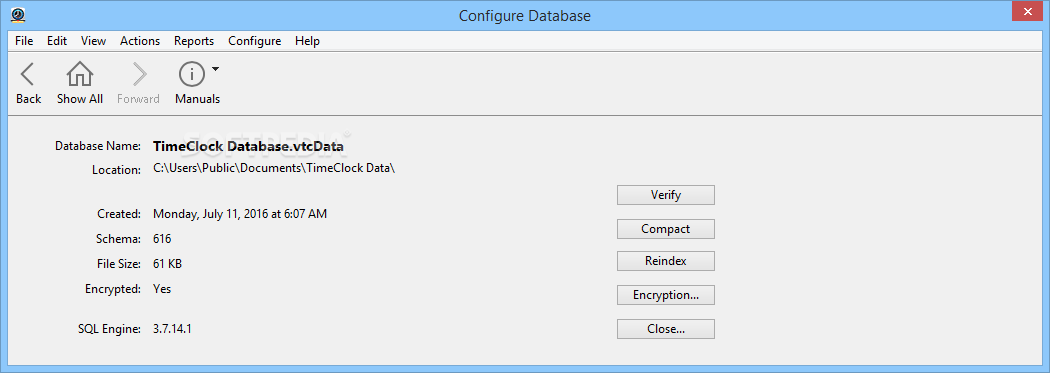Open the Actions menu

pos(140,41)
